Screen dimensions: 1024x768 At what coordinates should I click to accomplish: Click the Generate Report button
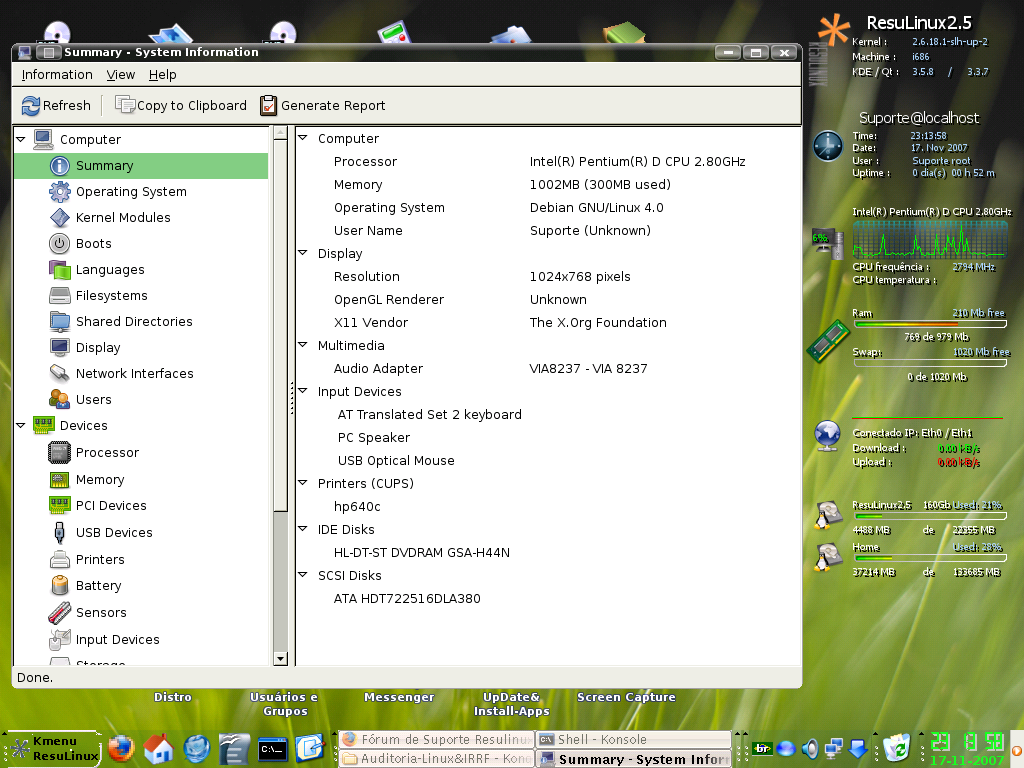pyautogui.click(x=323, y=105)
